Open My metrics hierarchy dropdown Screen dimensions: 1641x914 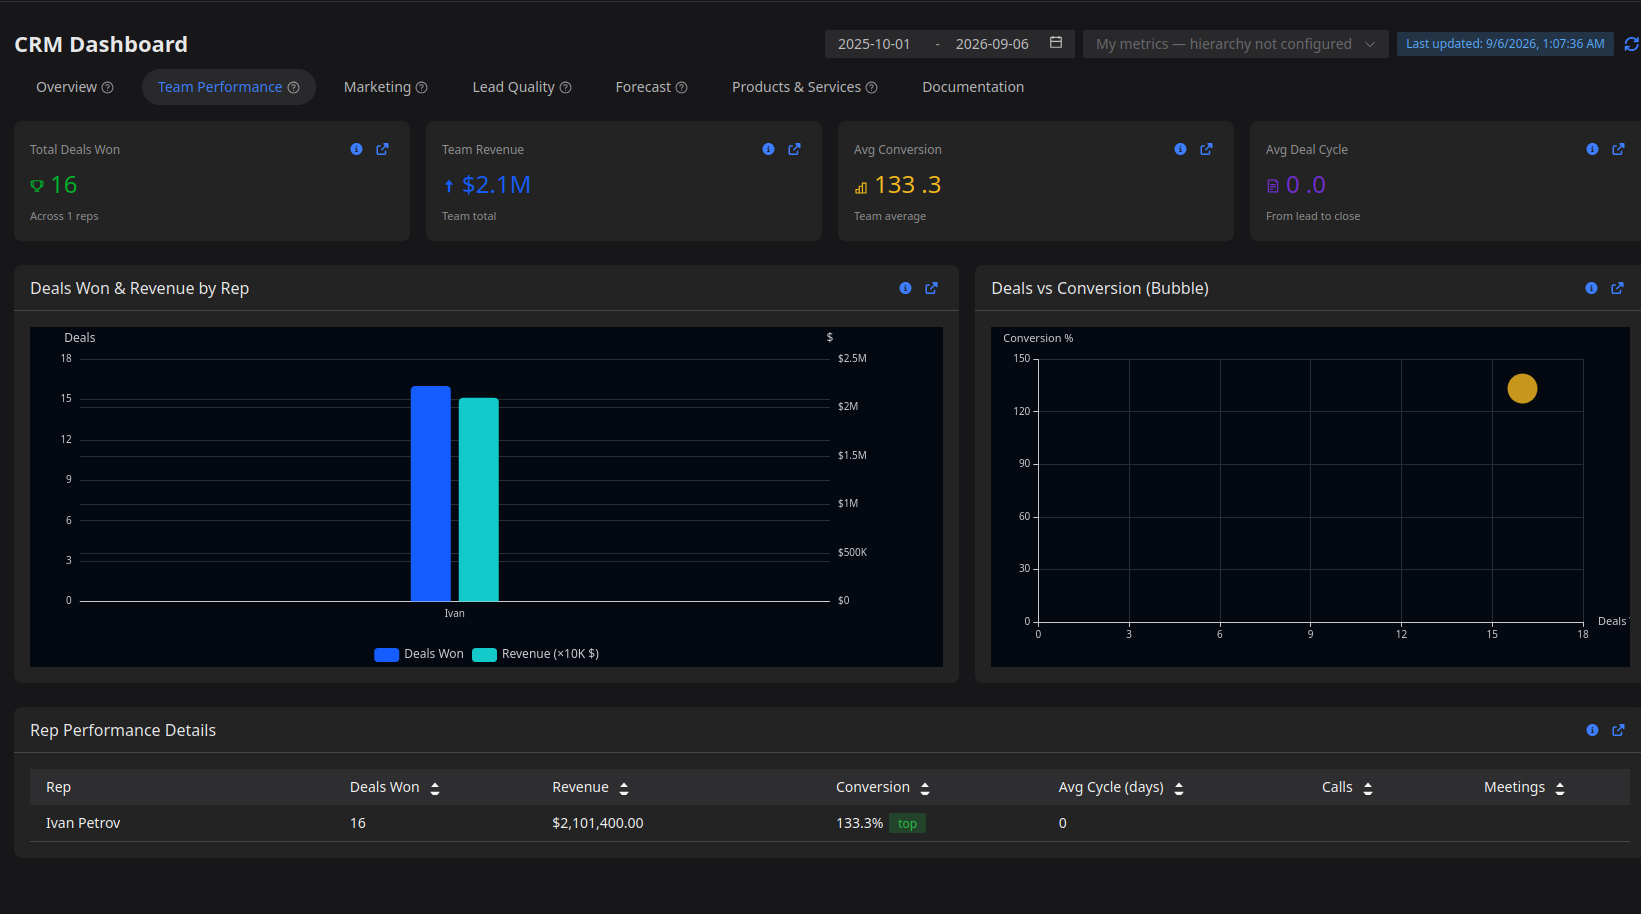1235,44
